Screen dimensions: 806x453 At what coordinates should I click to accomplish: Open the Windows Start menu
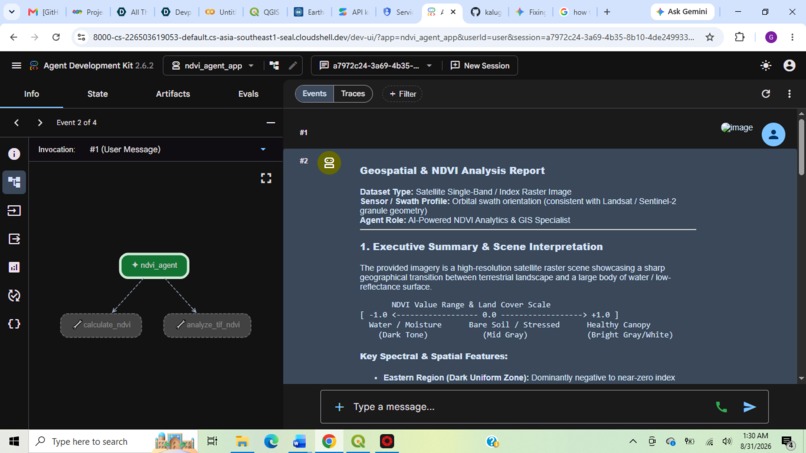14,441
